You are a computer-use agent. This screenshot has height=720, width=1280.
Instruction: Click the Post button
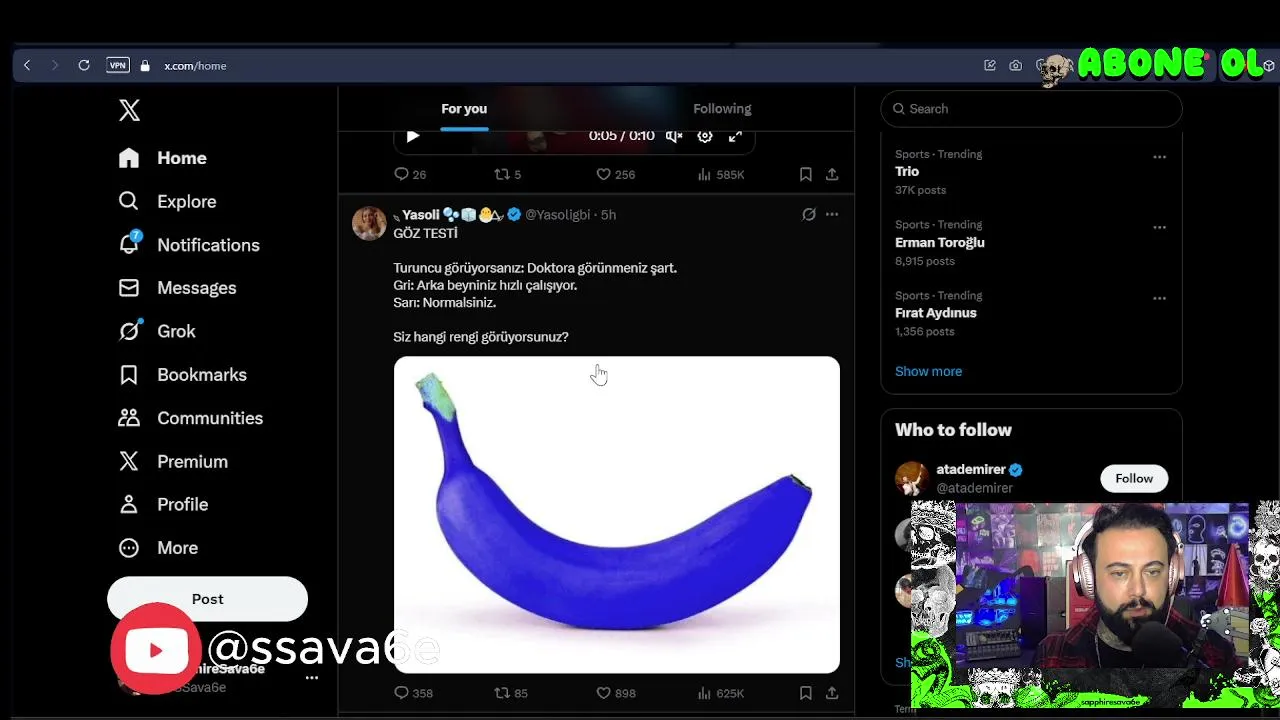pos(207,599)
